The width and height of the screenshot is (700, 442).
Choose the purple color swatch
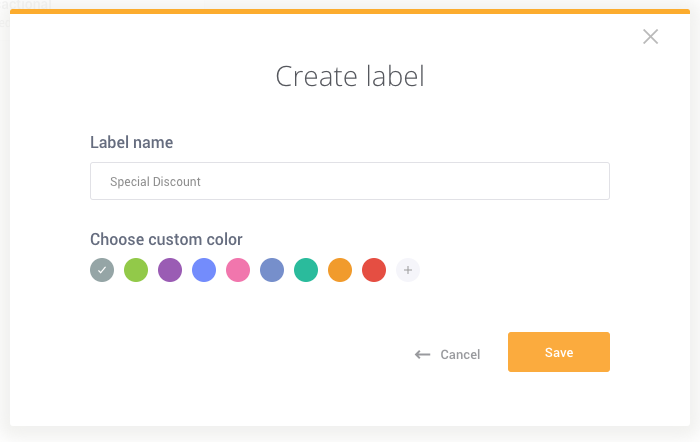pyautogui.click(x=170, y=270)
